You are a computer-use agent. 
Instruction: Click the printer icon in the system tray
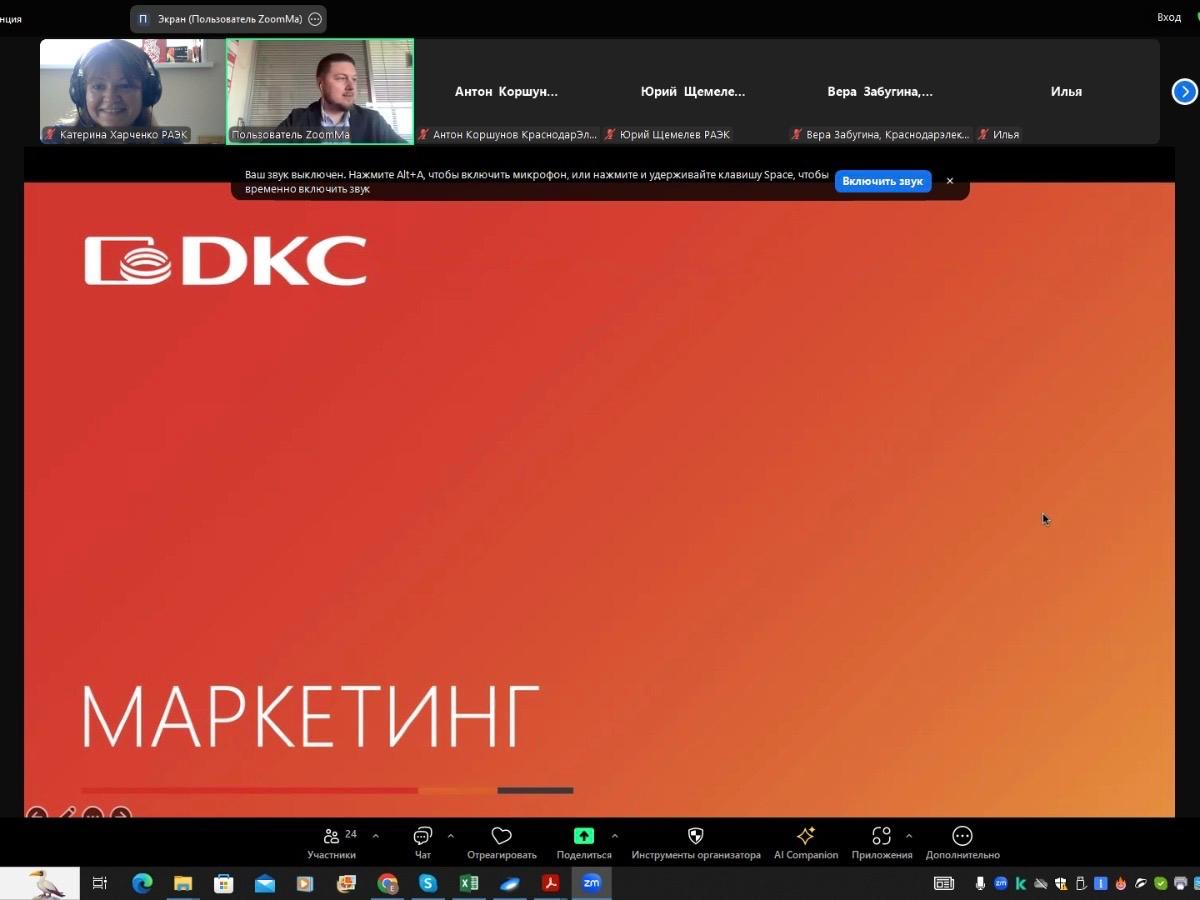coord(1181,883)
